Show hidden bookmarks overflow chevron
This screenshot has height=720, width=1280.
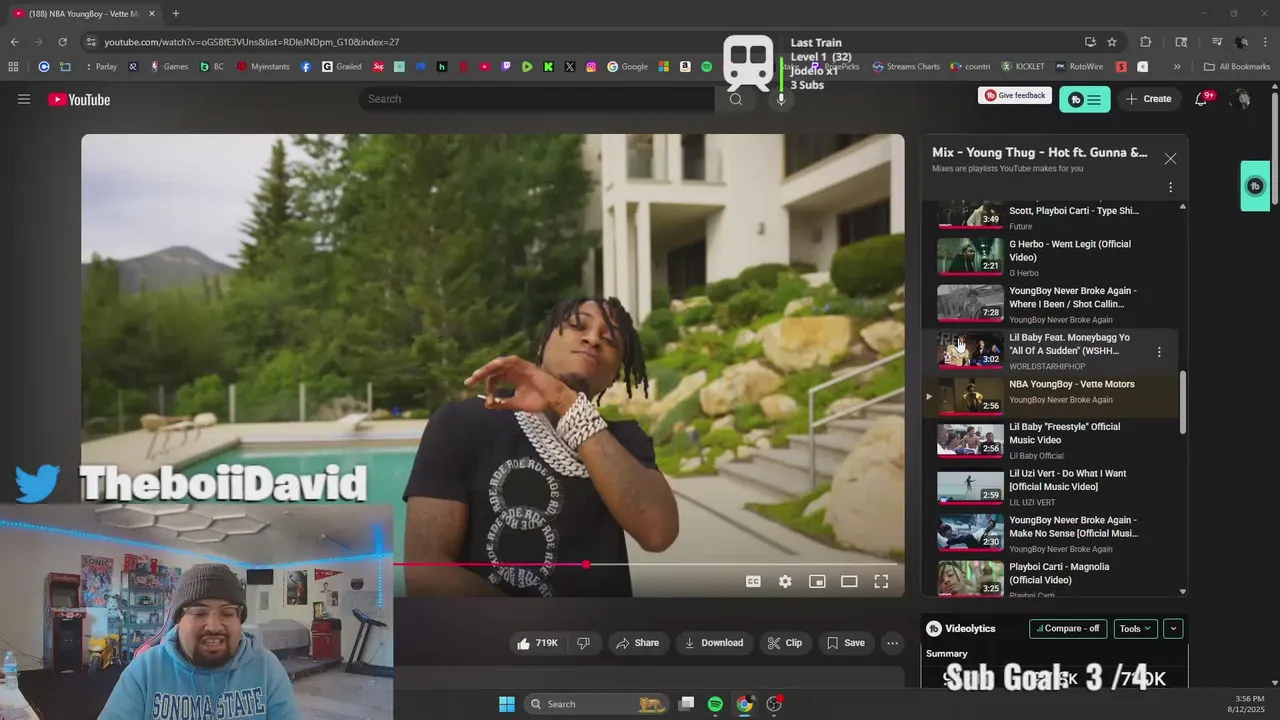click(1177, 67)
